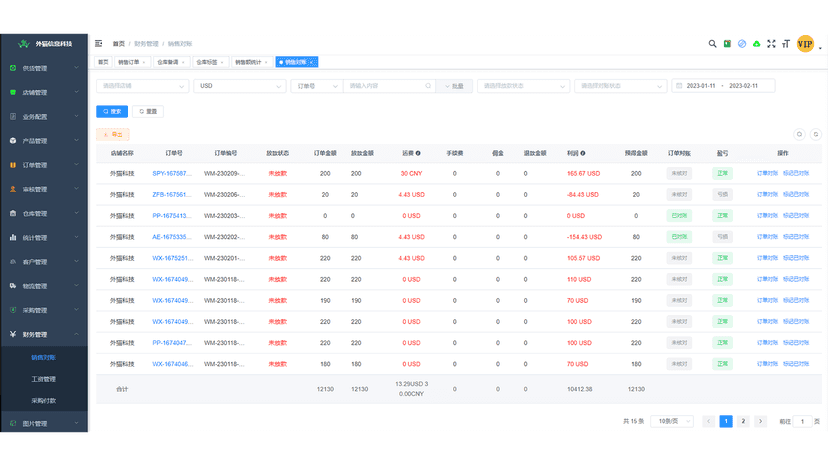Expand 图片管理 with its chevron
Screen dimensions: 828x466
76,423
